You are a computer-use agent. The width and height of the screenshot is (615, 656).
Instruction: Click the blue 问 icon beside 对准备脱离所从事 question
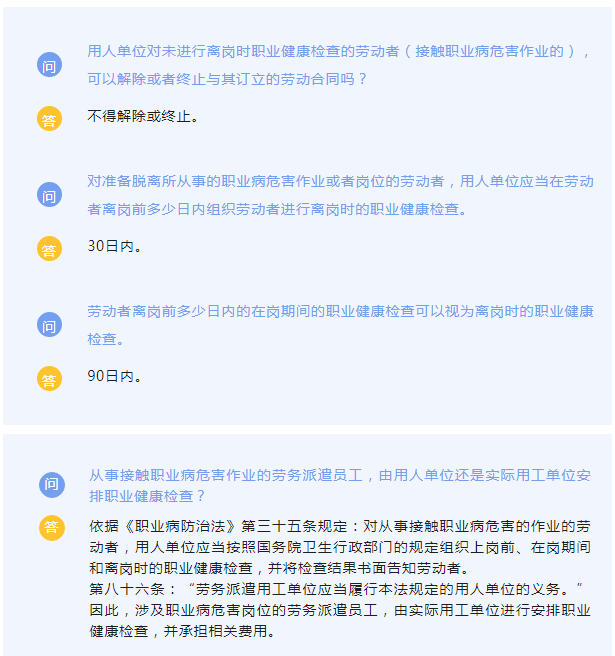click(49, 195)
